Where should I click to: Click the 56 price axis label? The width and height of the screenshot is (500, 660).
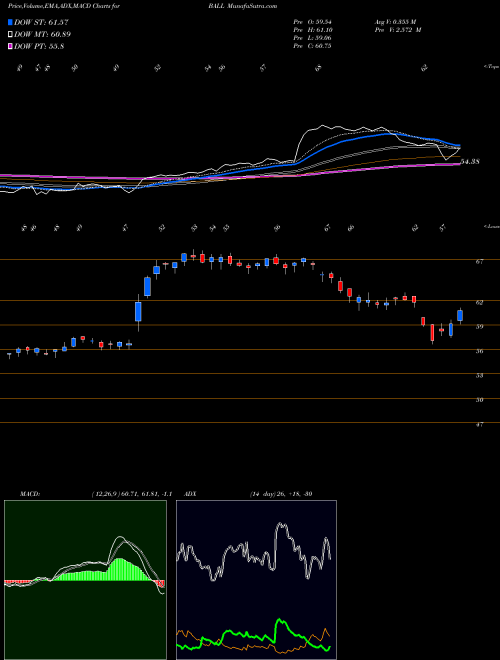click(x=479, y=351)
